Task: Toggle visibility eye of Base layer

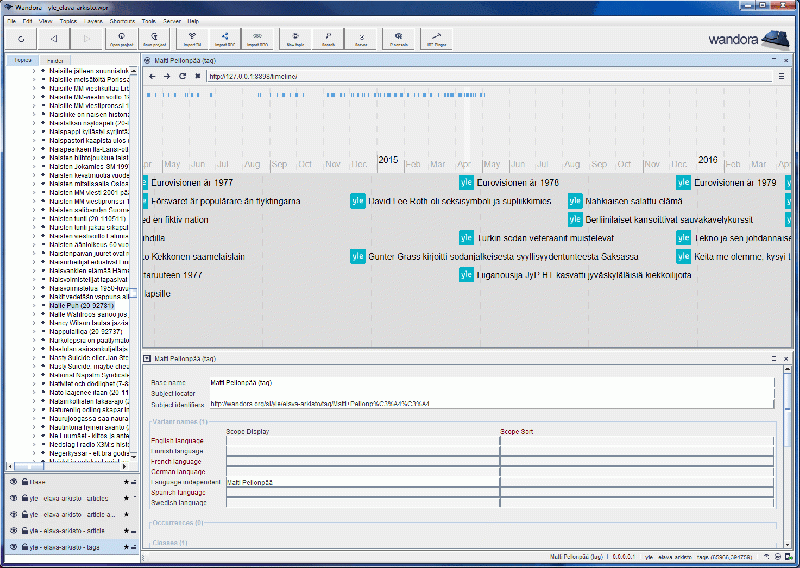Action: (14, 482)
